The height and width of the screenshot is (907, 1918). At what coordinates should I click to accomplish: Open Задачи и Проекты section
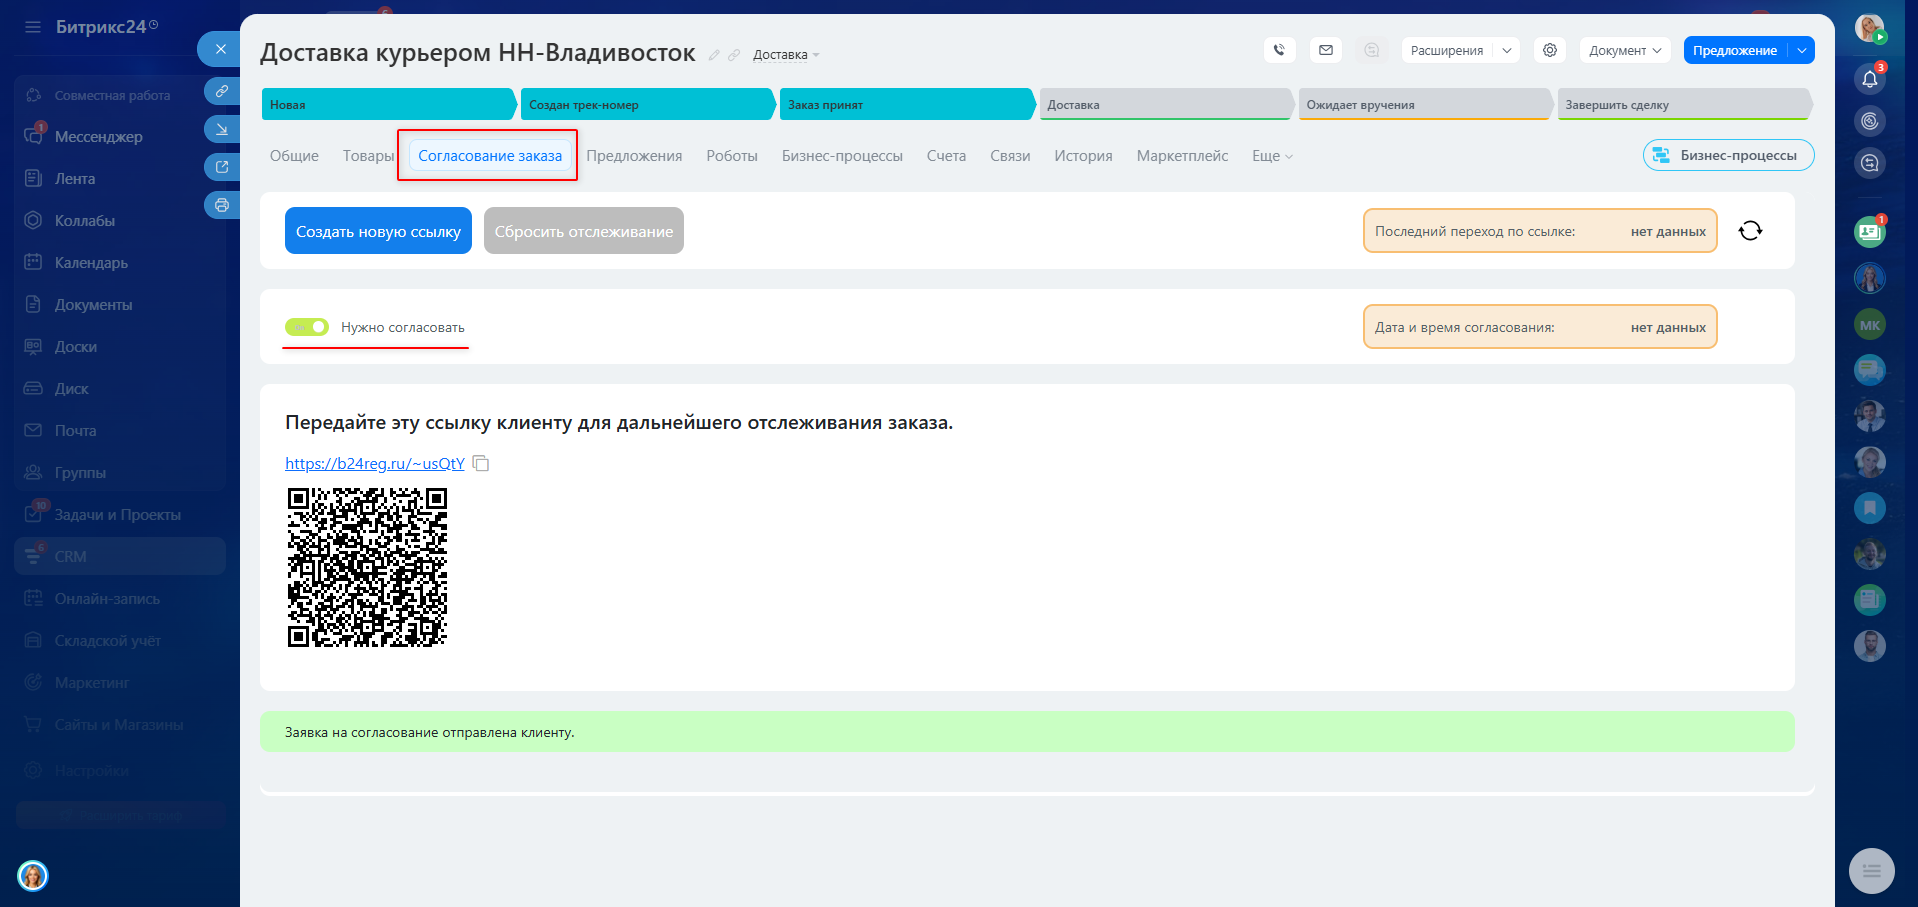pos(120,515)
